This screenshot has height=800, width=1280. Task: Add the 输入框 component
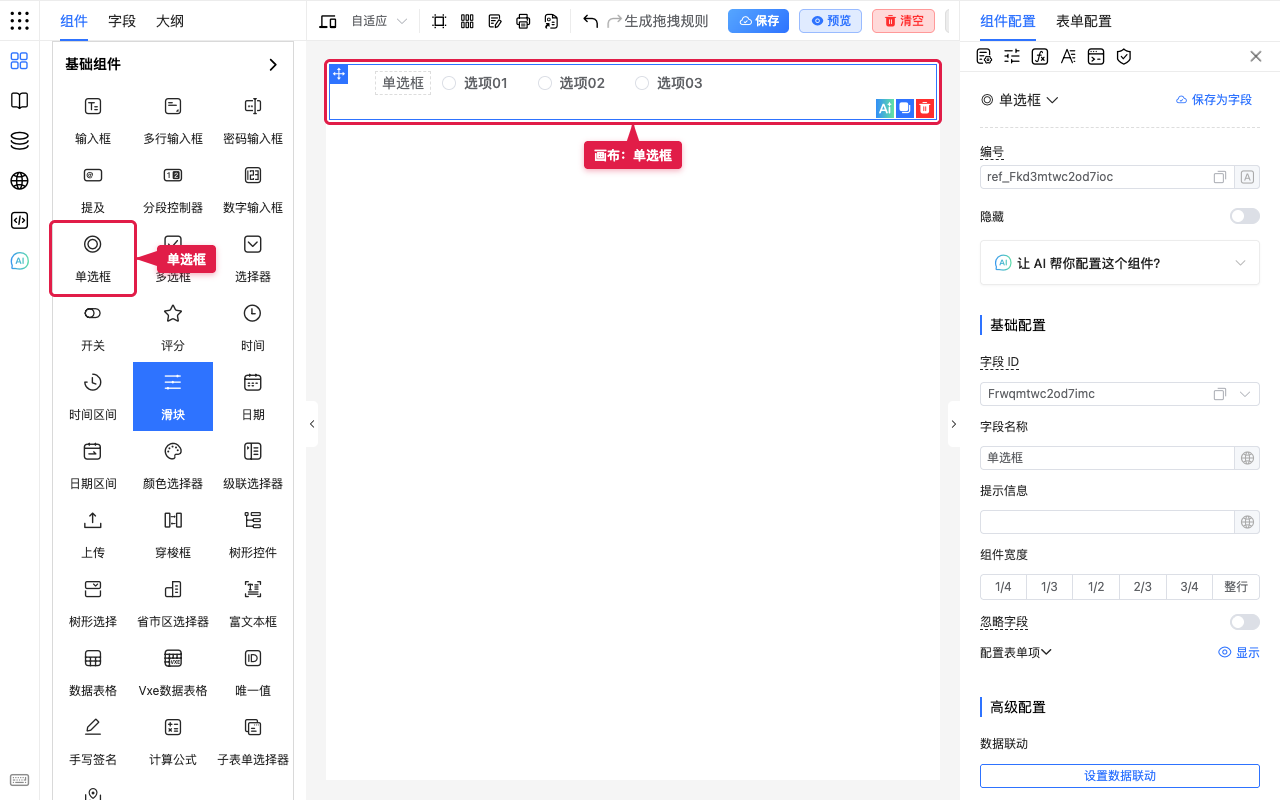(x=93, y=120)
